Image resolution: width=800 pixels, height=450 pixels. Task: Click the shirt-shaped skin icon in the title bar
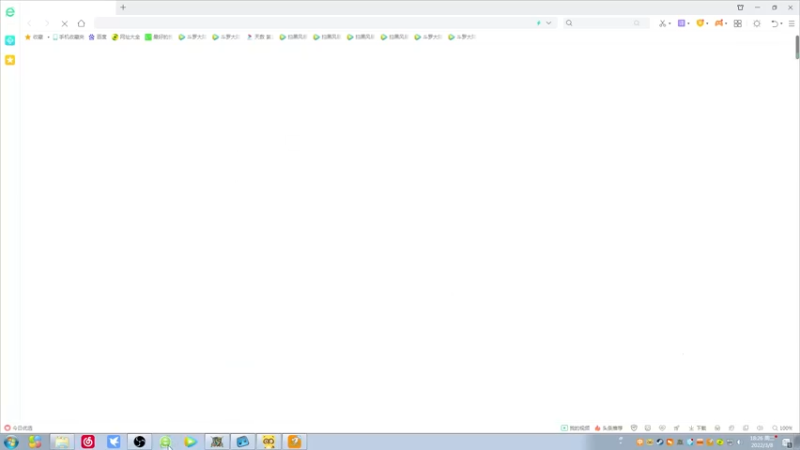coord(740,8)
